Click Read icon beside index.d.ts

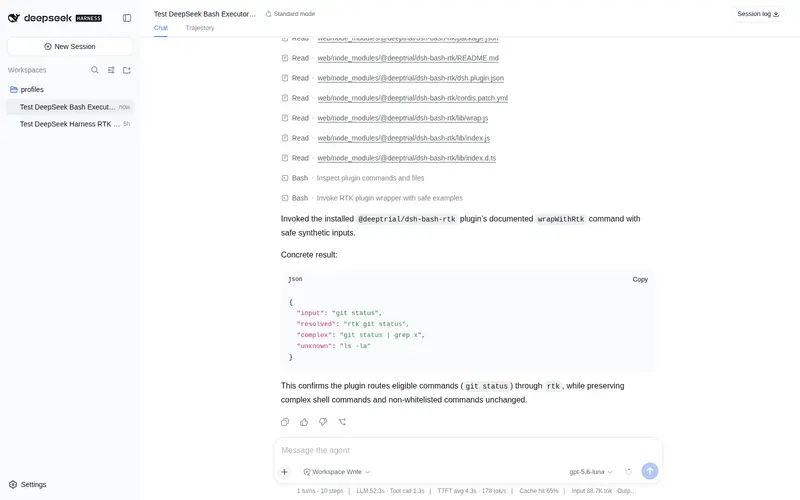pyautogui.click(x=285, y=158)
